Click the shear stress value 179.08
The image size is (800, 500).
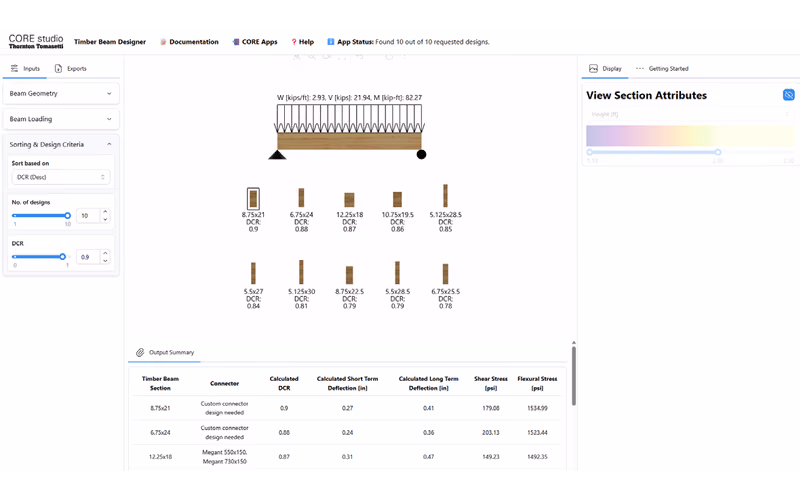click(x=491, y=408)
